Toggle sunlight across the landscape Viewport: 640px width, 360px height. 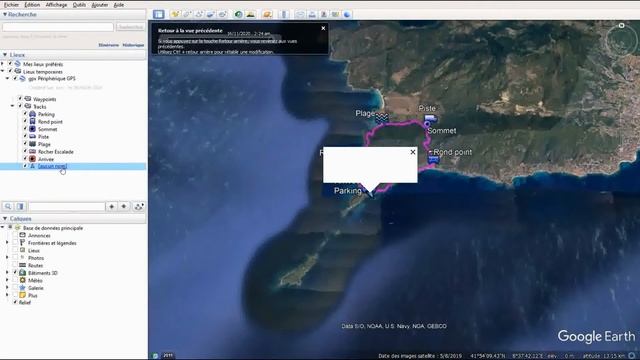click(251, 14)
